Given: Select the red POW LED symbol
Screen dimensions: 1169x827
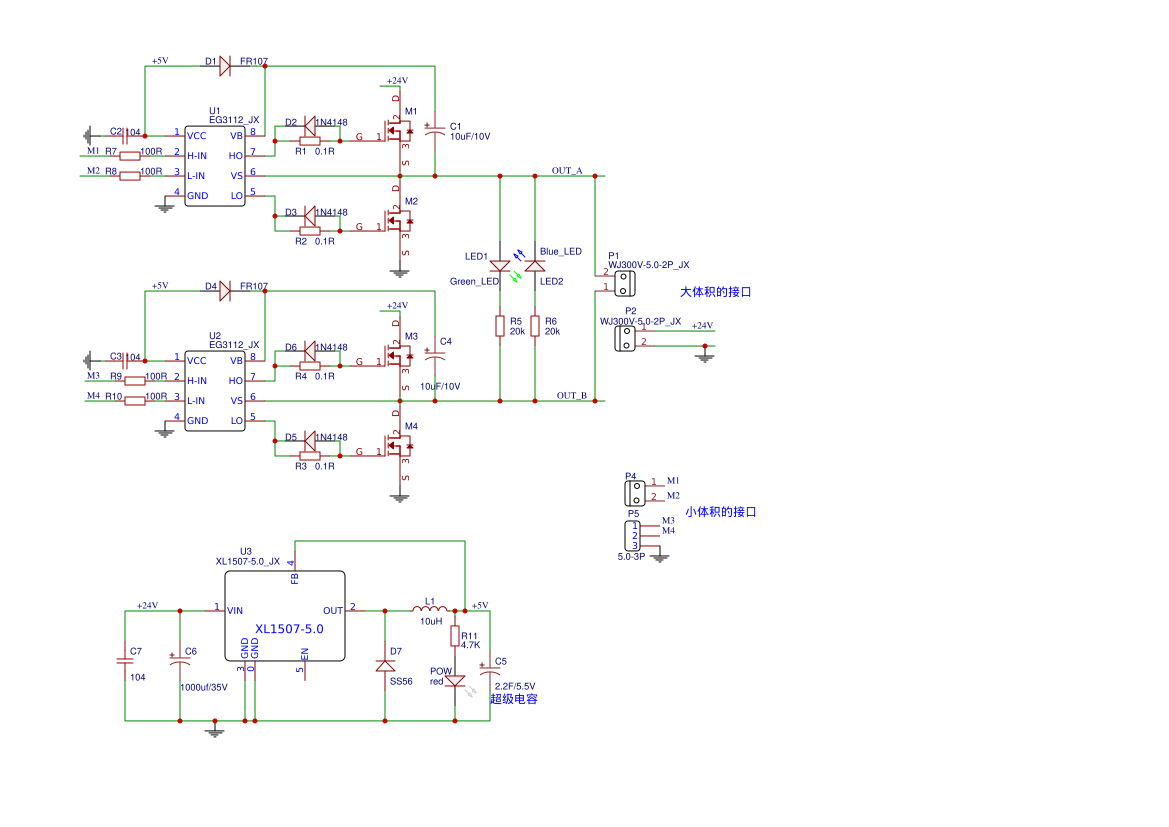Looking at the screenshot, I should (x=455, y=681).
